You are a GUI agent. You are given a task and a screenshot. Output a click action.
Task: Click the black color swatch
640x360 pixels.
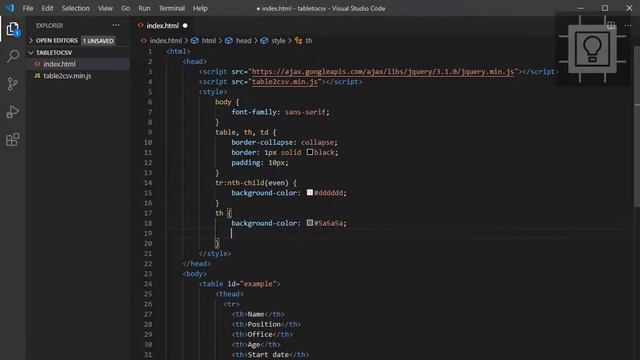point(310,152)
